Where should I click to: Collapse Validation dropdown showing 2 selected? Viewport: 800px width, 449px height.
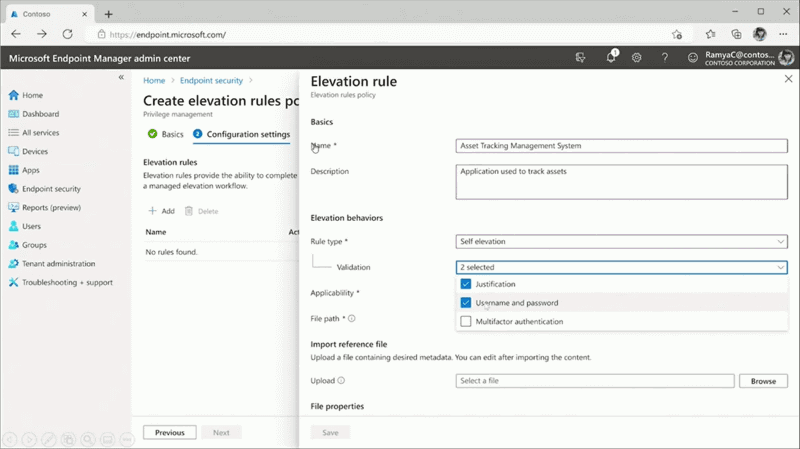[x=621, y=267]
